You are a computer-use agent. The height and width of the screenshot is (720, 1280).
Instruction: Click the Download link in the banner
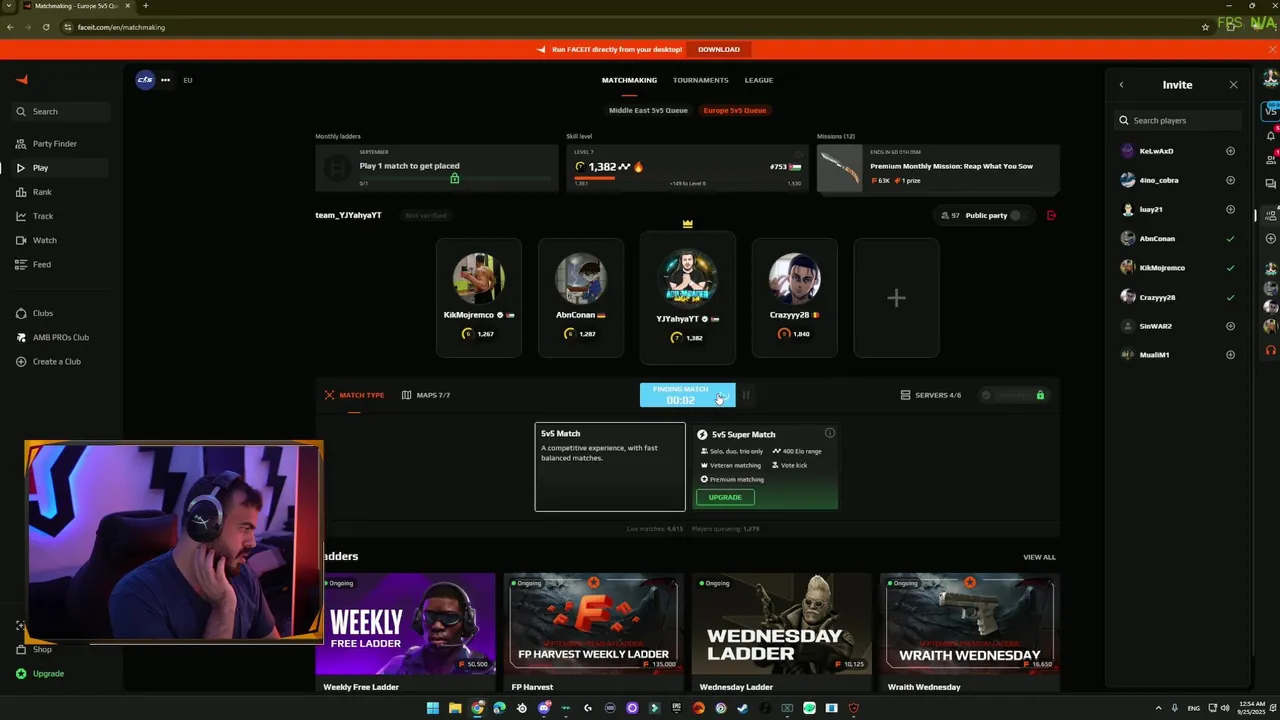click(x=719, y=49)
